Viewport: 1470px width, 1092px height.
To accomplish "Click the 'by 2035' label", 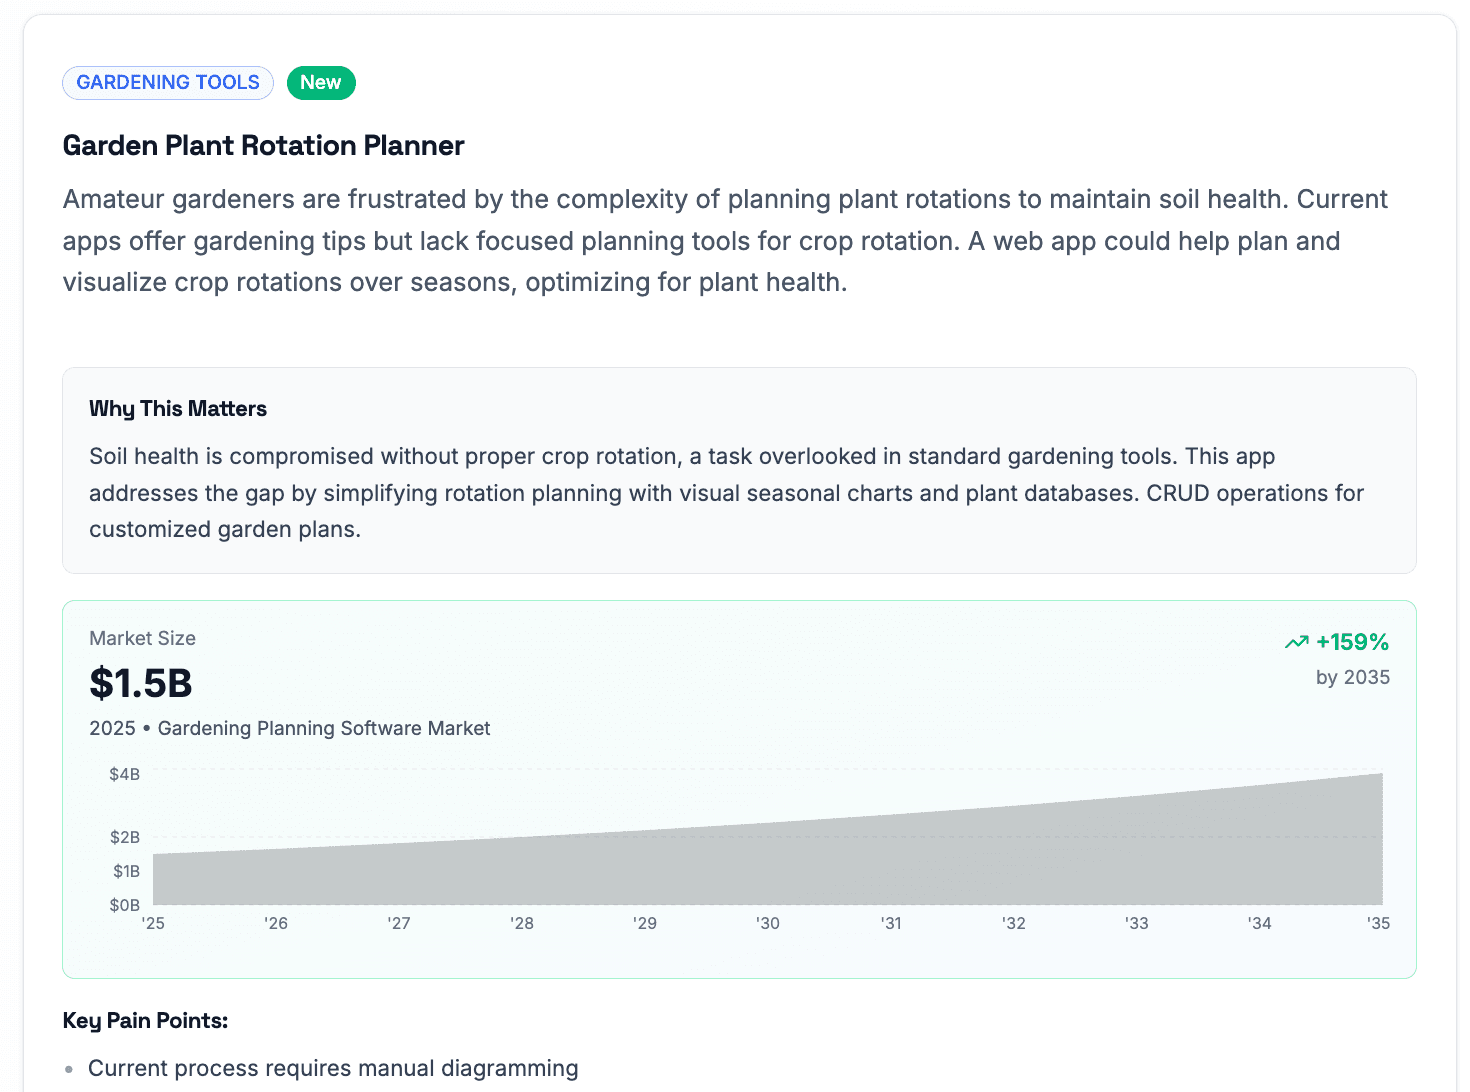I will 1352,677.
